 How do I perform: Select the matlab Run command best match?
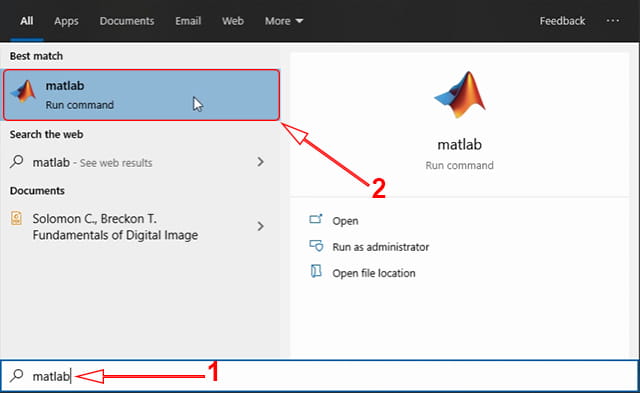[141, 95]
